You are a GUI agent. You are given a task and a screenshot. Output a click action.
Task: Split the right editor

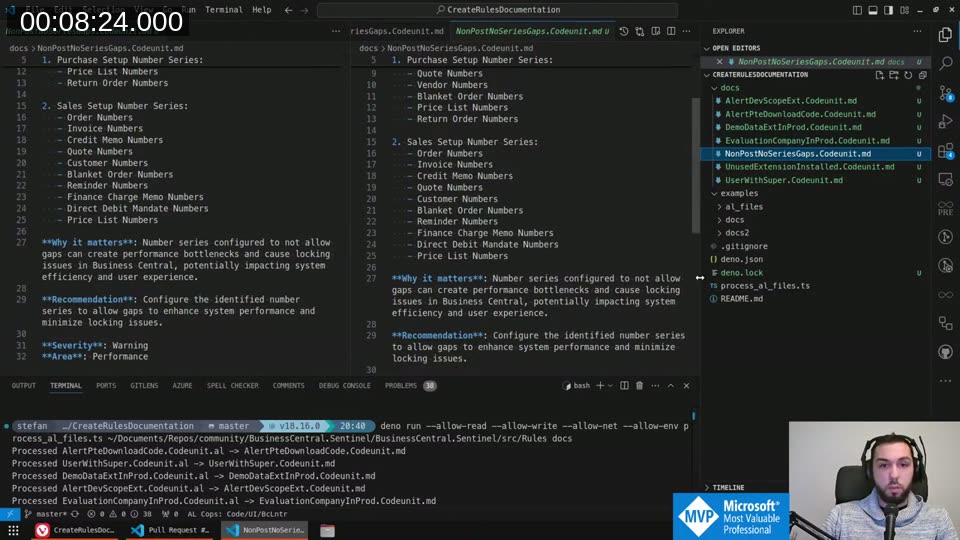pyautogui.click(x=671, y=31)
